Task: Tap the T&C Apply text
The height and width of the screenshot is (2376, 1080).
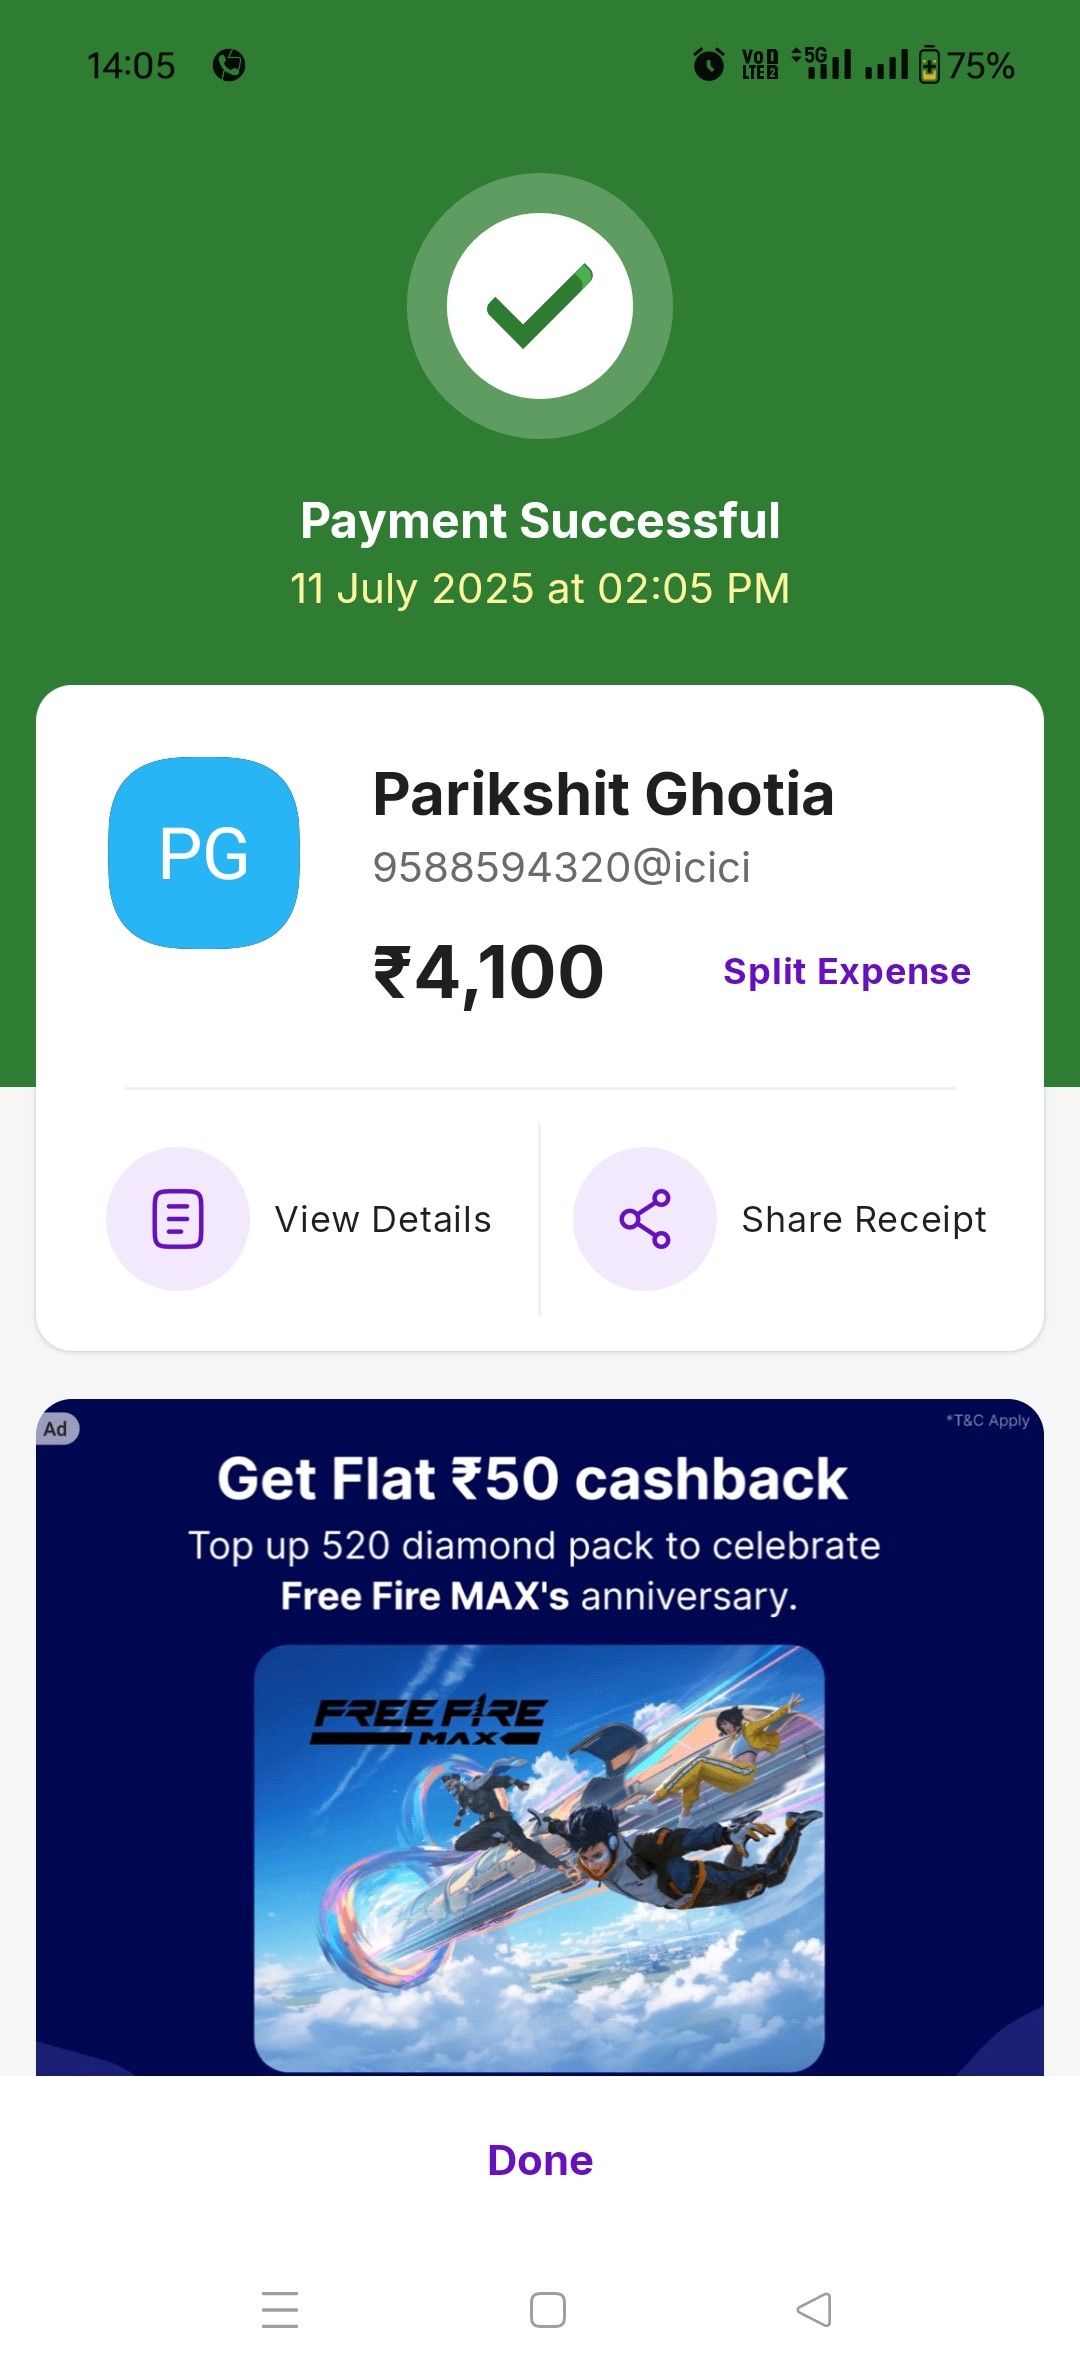Action: 988,1420
